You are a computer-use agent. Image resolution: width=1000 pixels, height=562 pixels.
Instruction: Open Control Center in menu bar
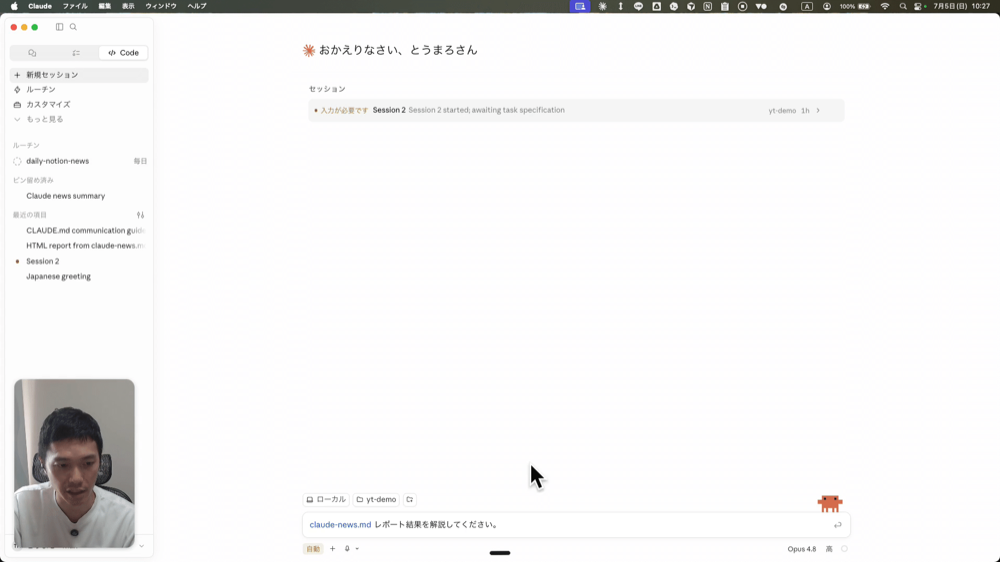tap(919, 6)
